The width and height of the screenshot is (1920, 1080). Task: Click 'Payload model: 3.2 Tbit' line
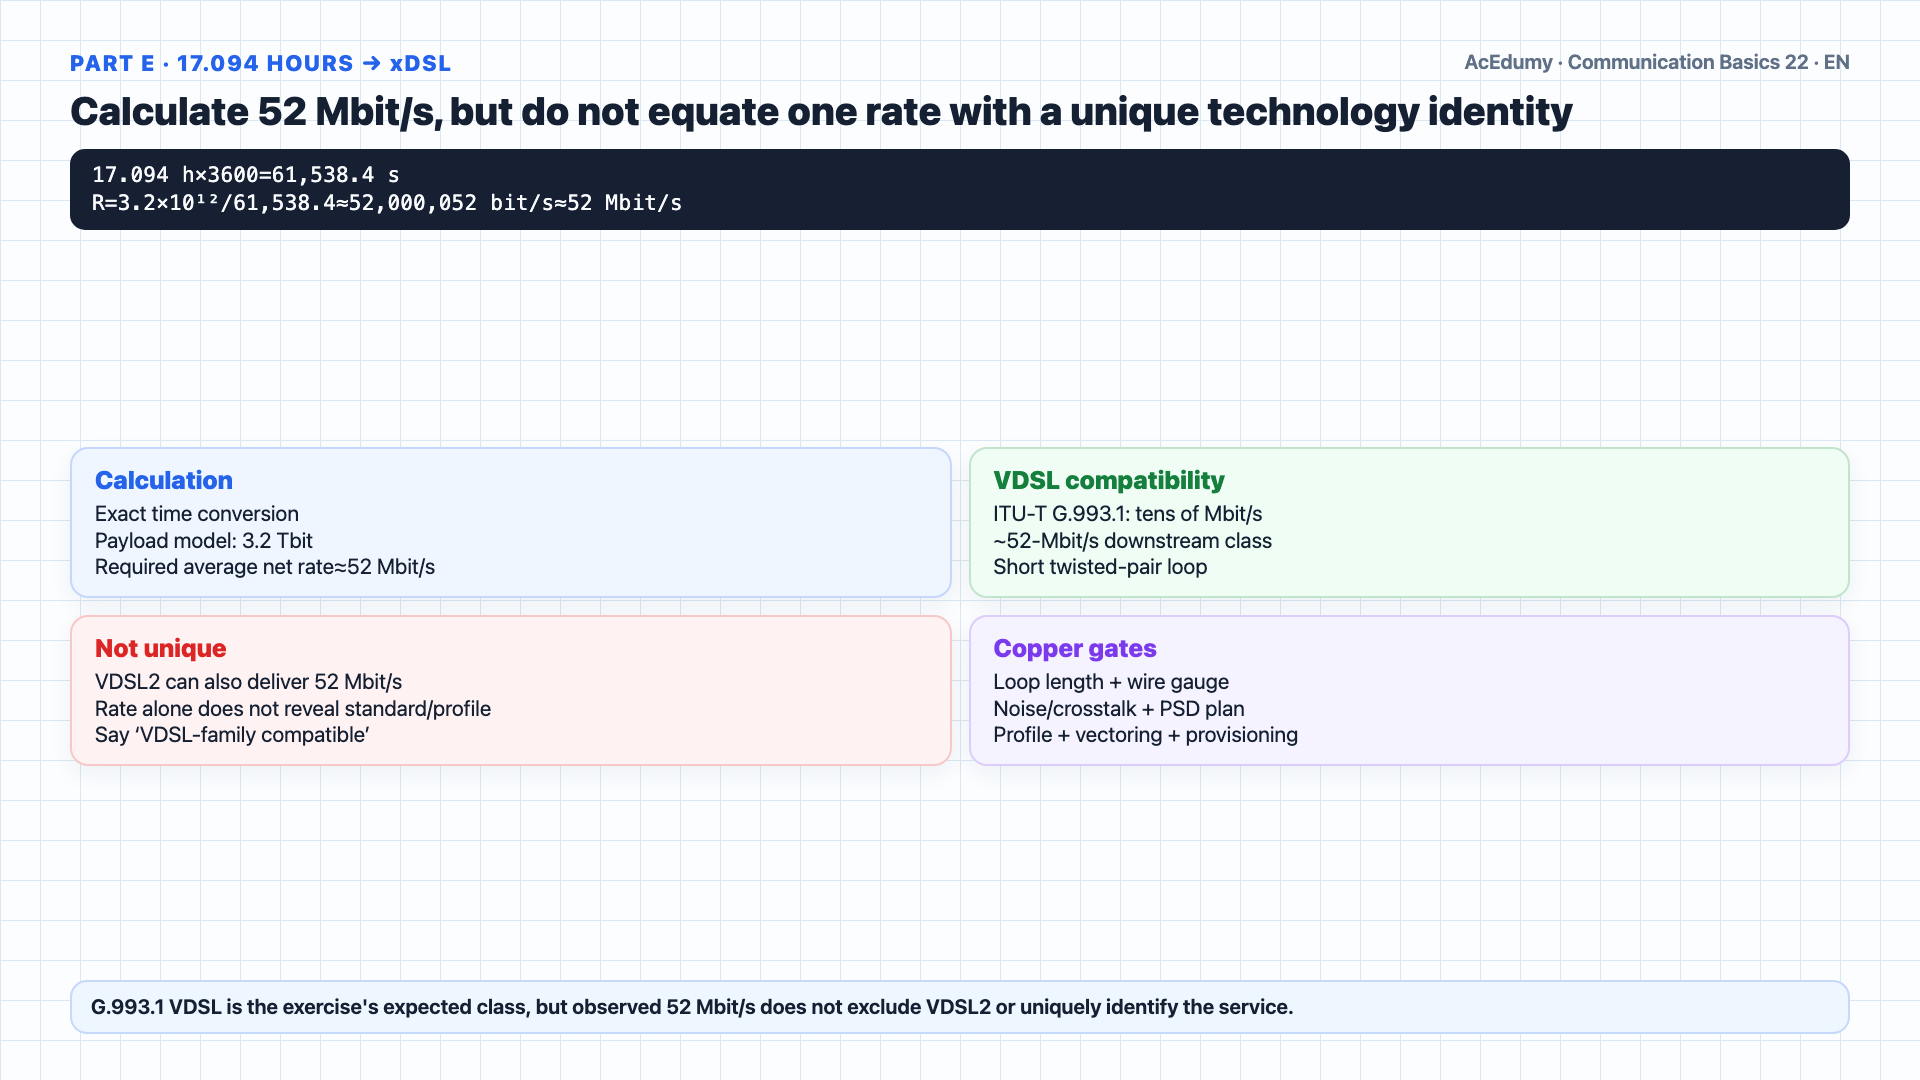[204, 541]
